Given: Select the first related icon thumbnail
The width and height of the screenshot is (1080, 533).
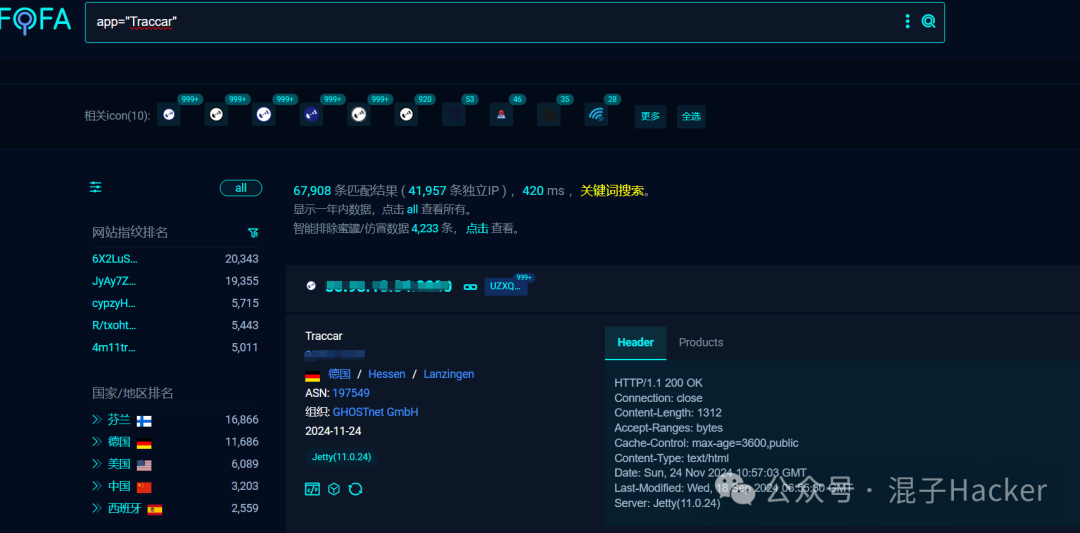Looking at the screenshot, I should [169, 115].
